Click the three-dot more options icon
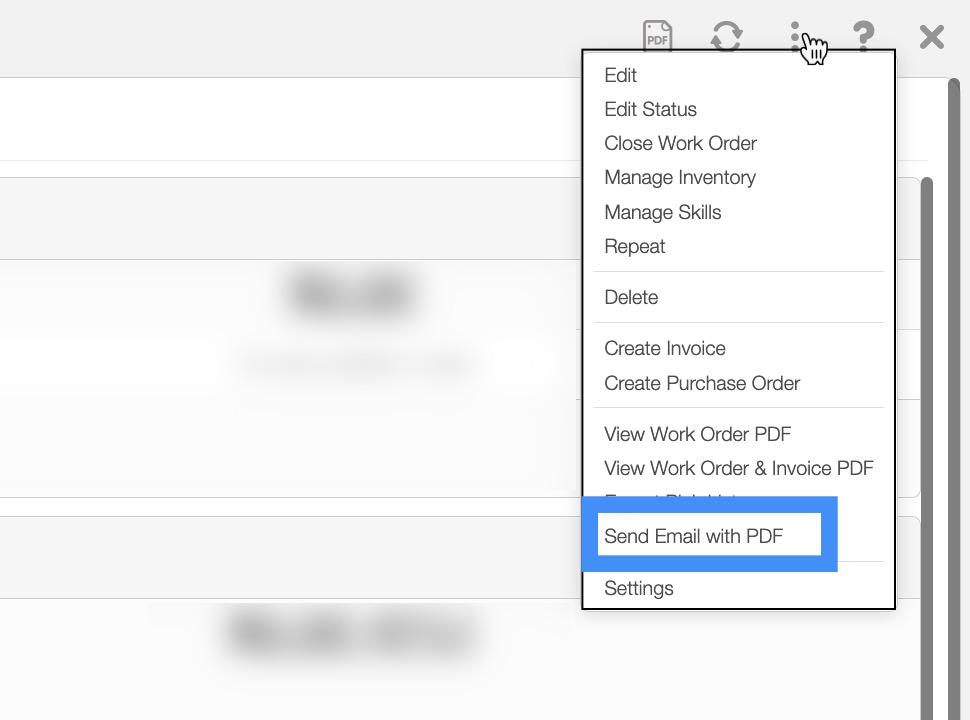 click(x=795, y=37)
